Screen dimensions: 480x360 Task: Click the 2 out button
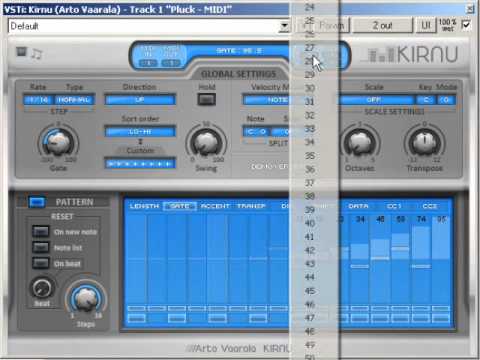382,25
